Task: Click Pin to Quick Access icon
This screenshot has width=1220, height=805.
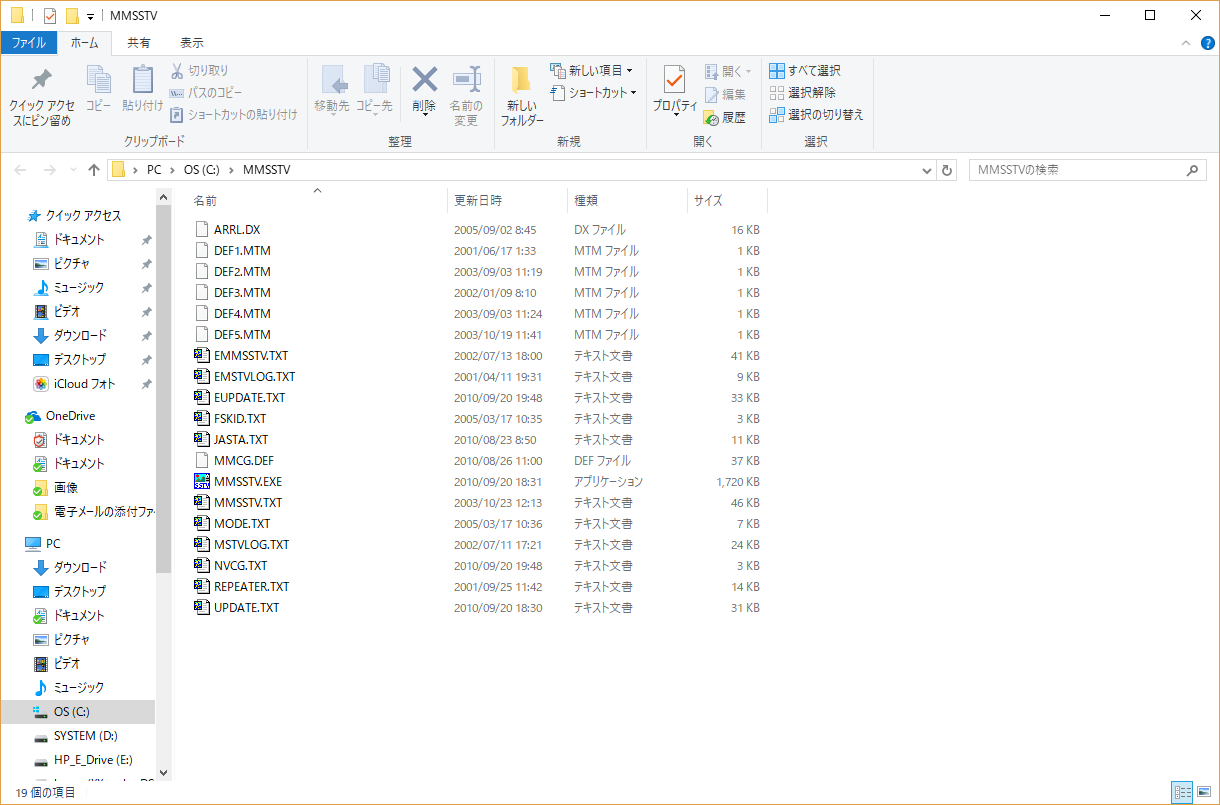Action: point(41,81)
